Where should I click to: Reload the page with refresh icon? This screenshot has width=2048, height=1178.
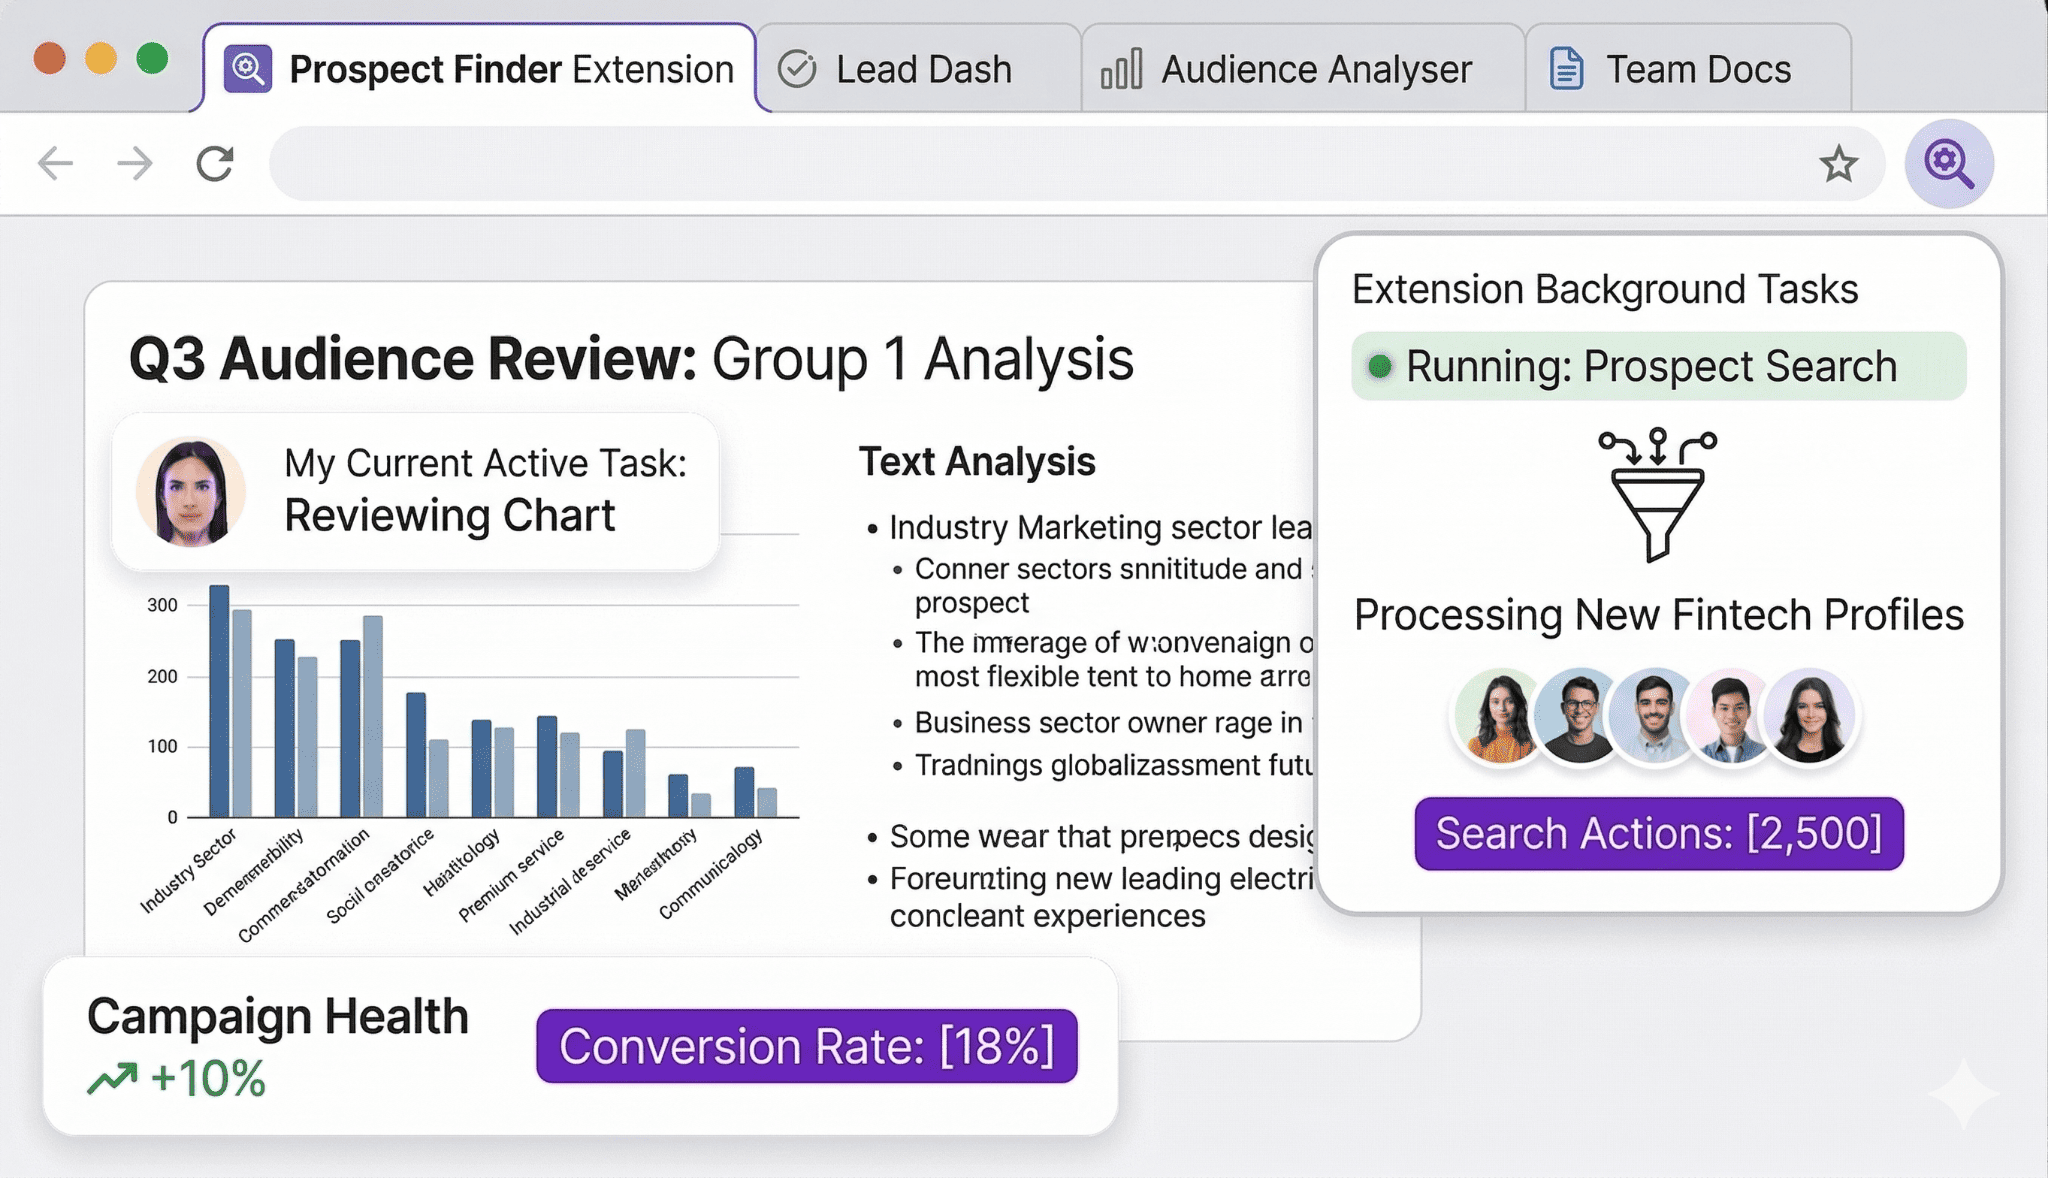tap(215, 163)
